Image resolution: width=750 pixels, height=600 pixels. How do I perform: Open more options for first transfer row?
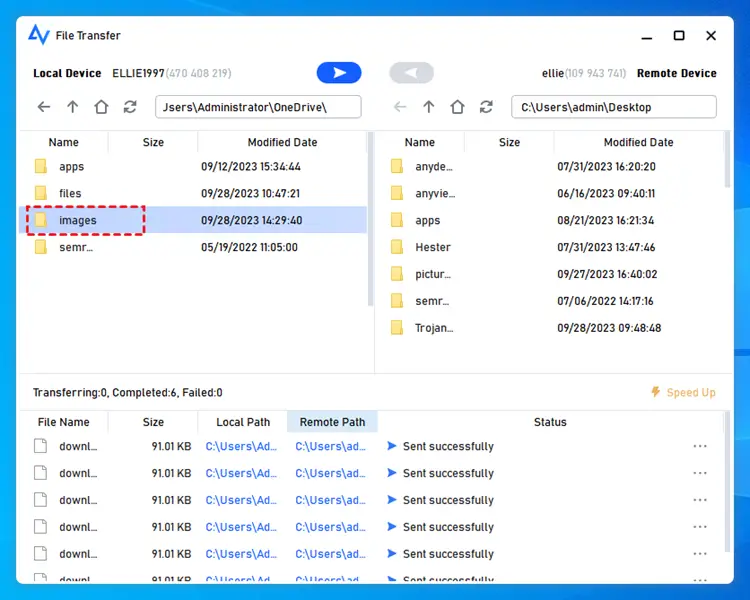[x=700, y=447]
